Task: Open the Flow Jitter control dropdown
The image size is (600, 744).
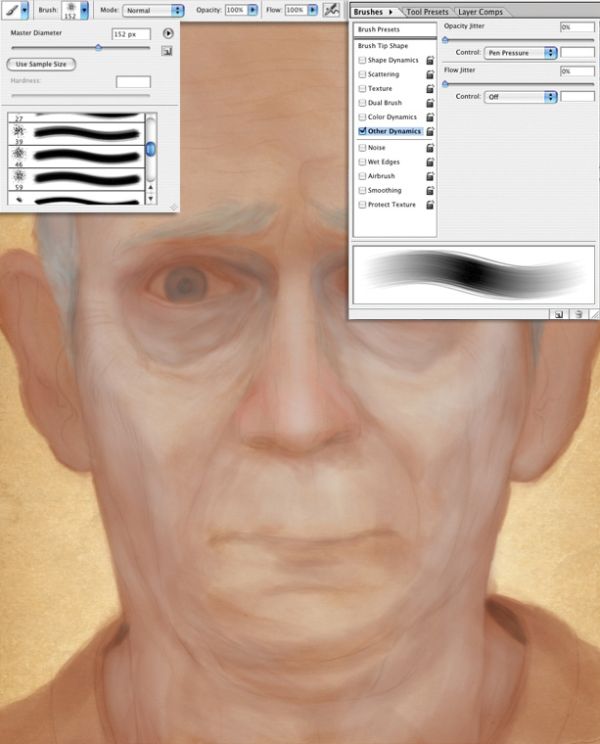Action: pos(520,97)
